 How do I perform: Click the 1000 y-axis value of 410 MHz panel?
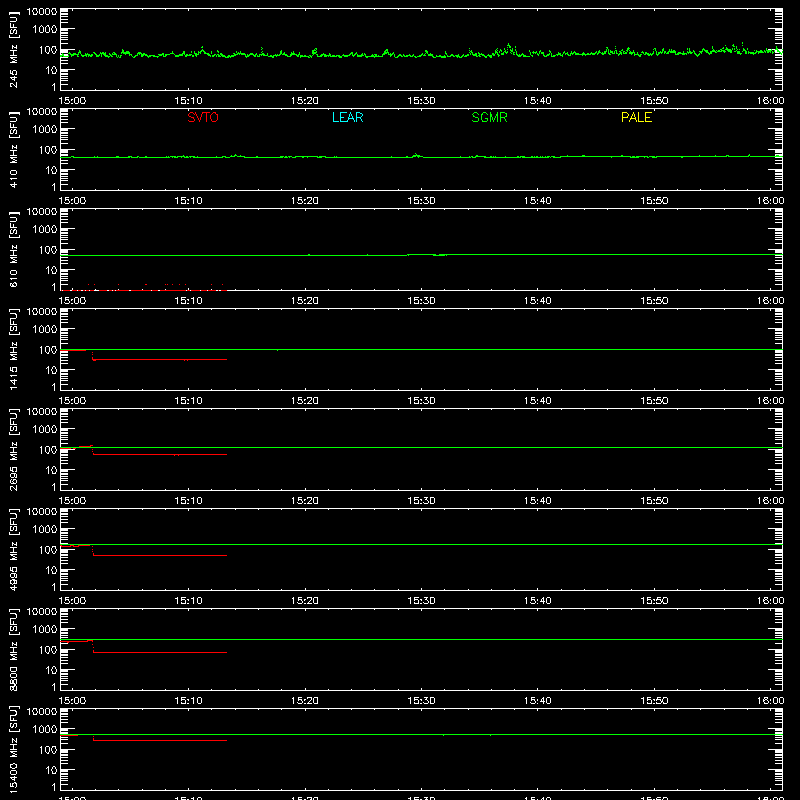(45, 129)
